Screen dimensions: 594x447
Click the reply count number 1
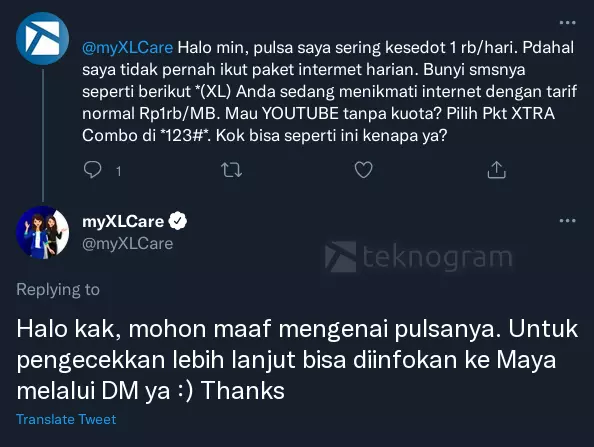point(119,172)
